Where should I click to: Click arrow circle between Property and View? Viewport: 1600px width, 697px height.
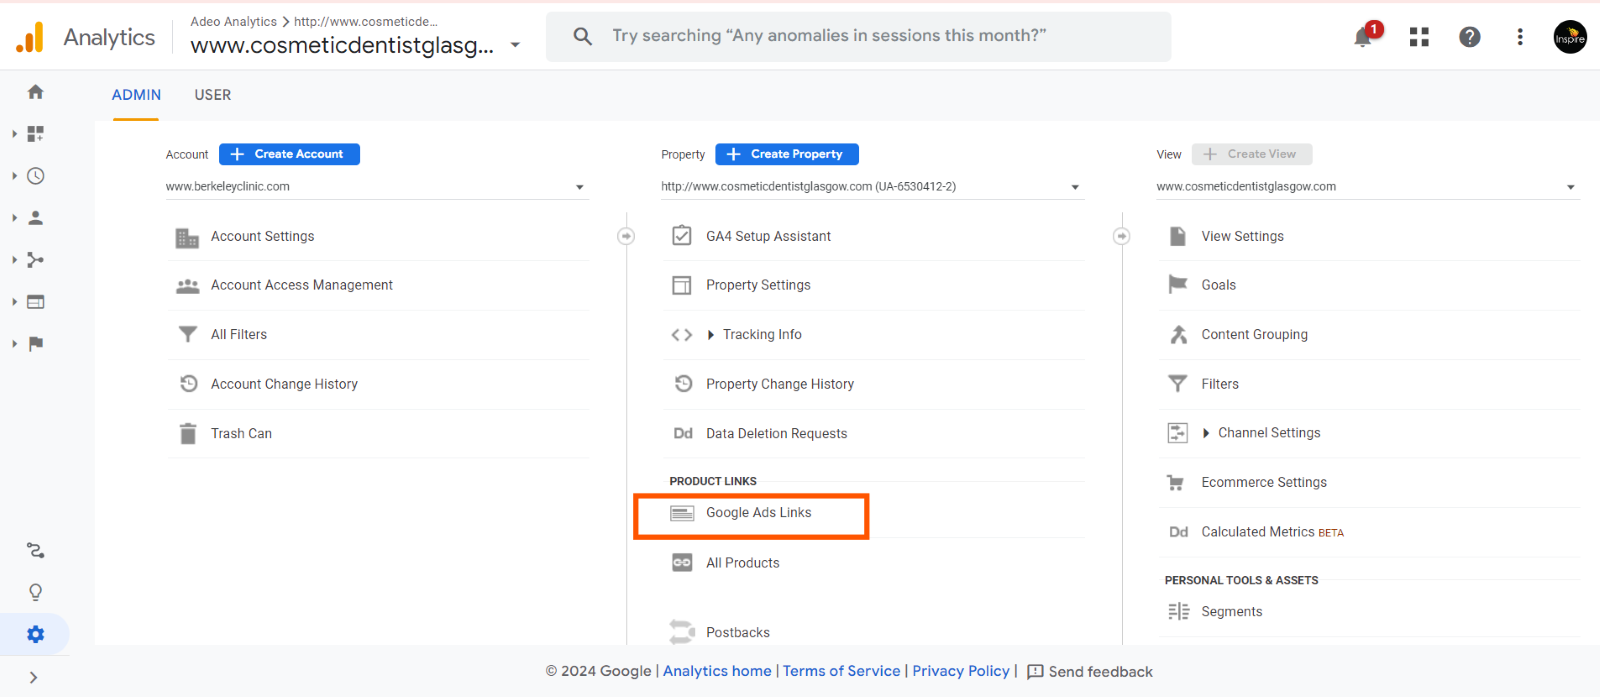click(1122, 237)
